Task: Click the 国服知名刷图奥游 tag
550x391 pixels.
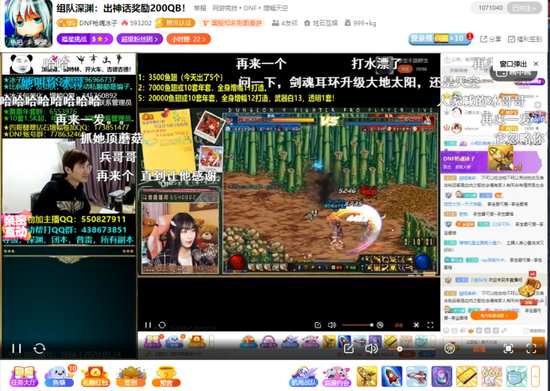Action: coord(232,23)
